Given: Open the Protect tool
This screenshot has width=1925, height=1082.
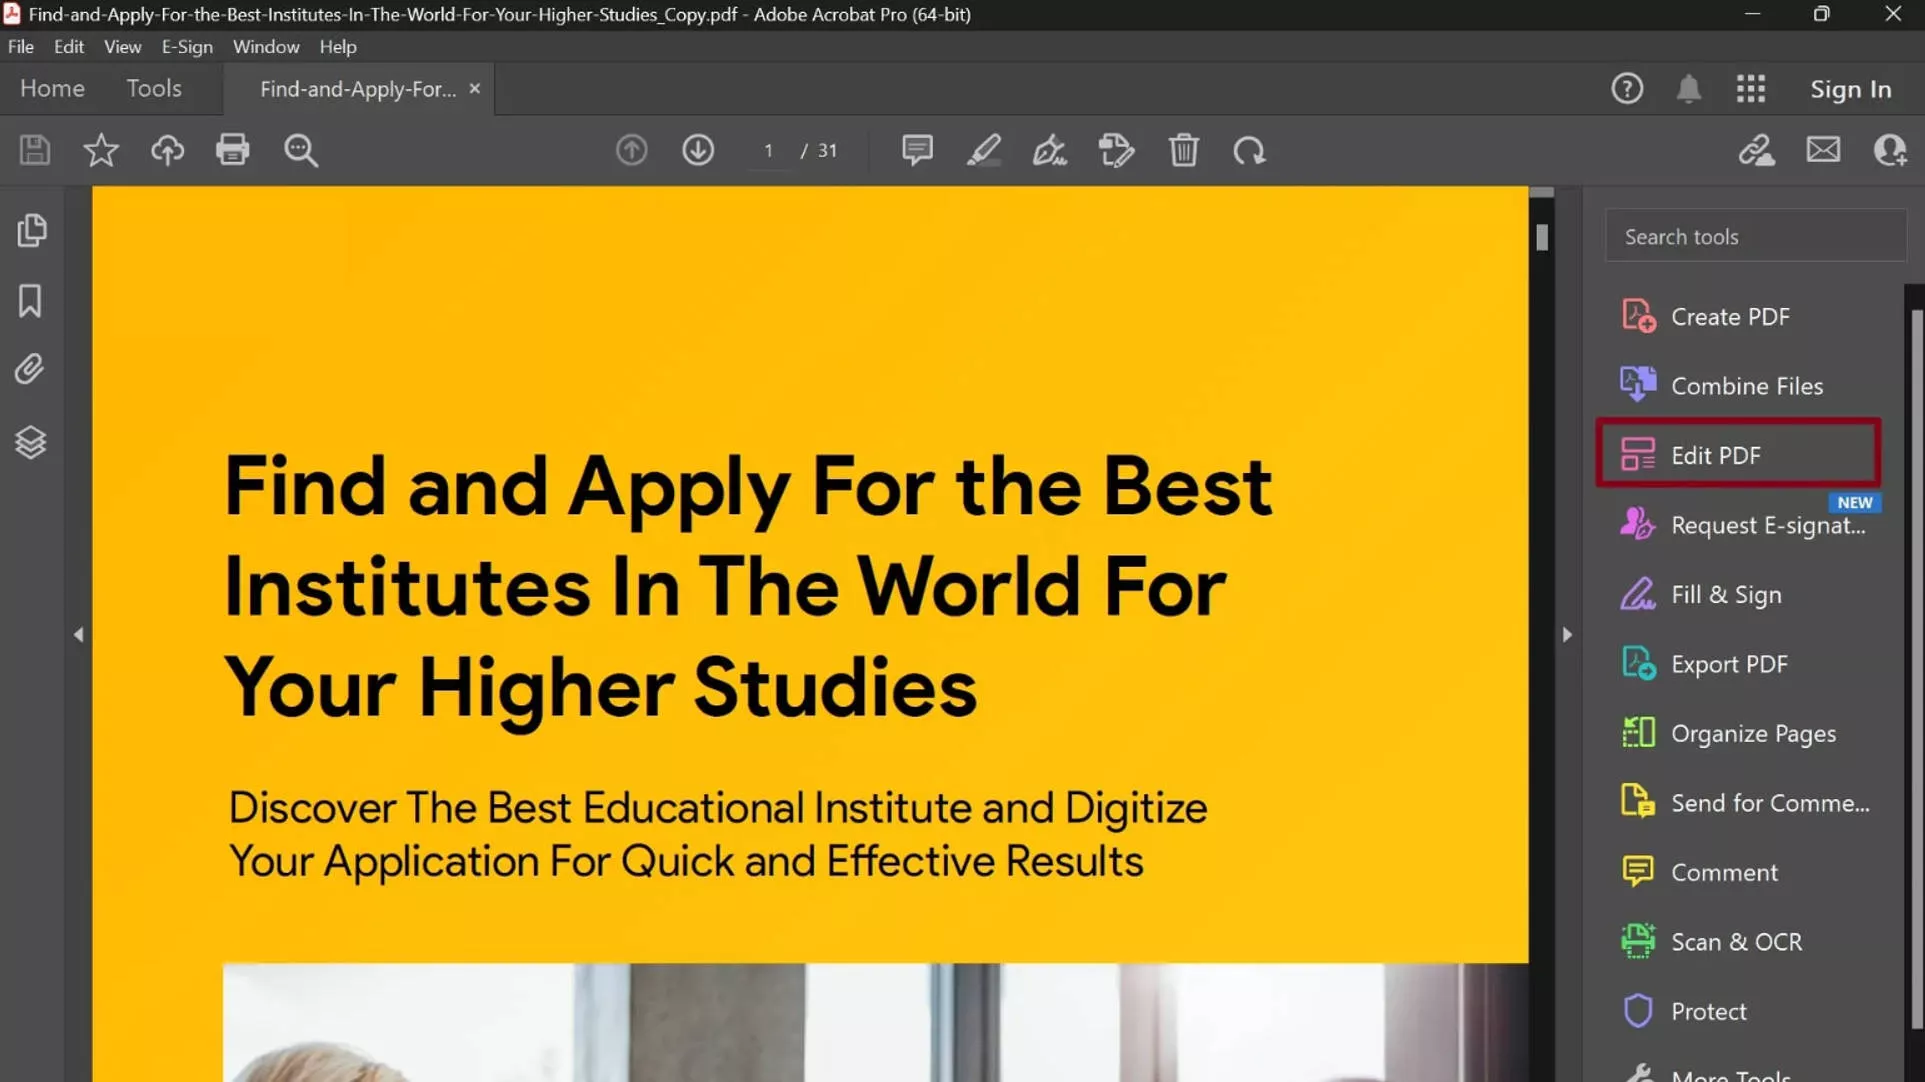Looking at the screenshot, I should pyautogui.click(x=1739, y=1011).
